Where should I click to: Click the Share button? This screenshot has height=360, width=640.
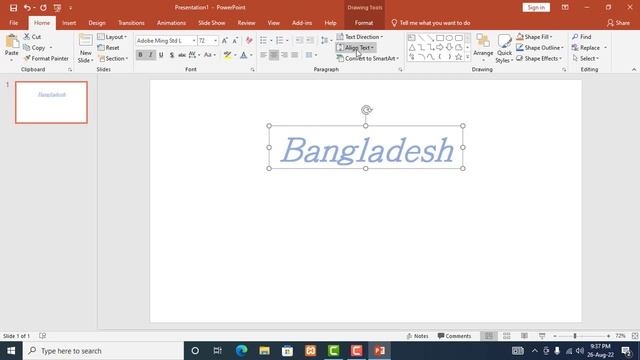[x=618, y=23]
